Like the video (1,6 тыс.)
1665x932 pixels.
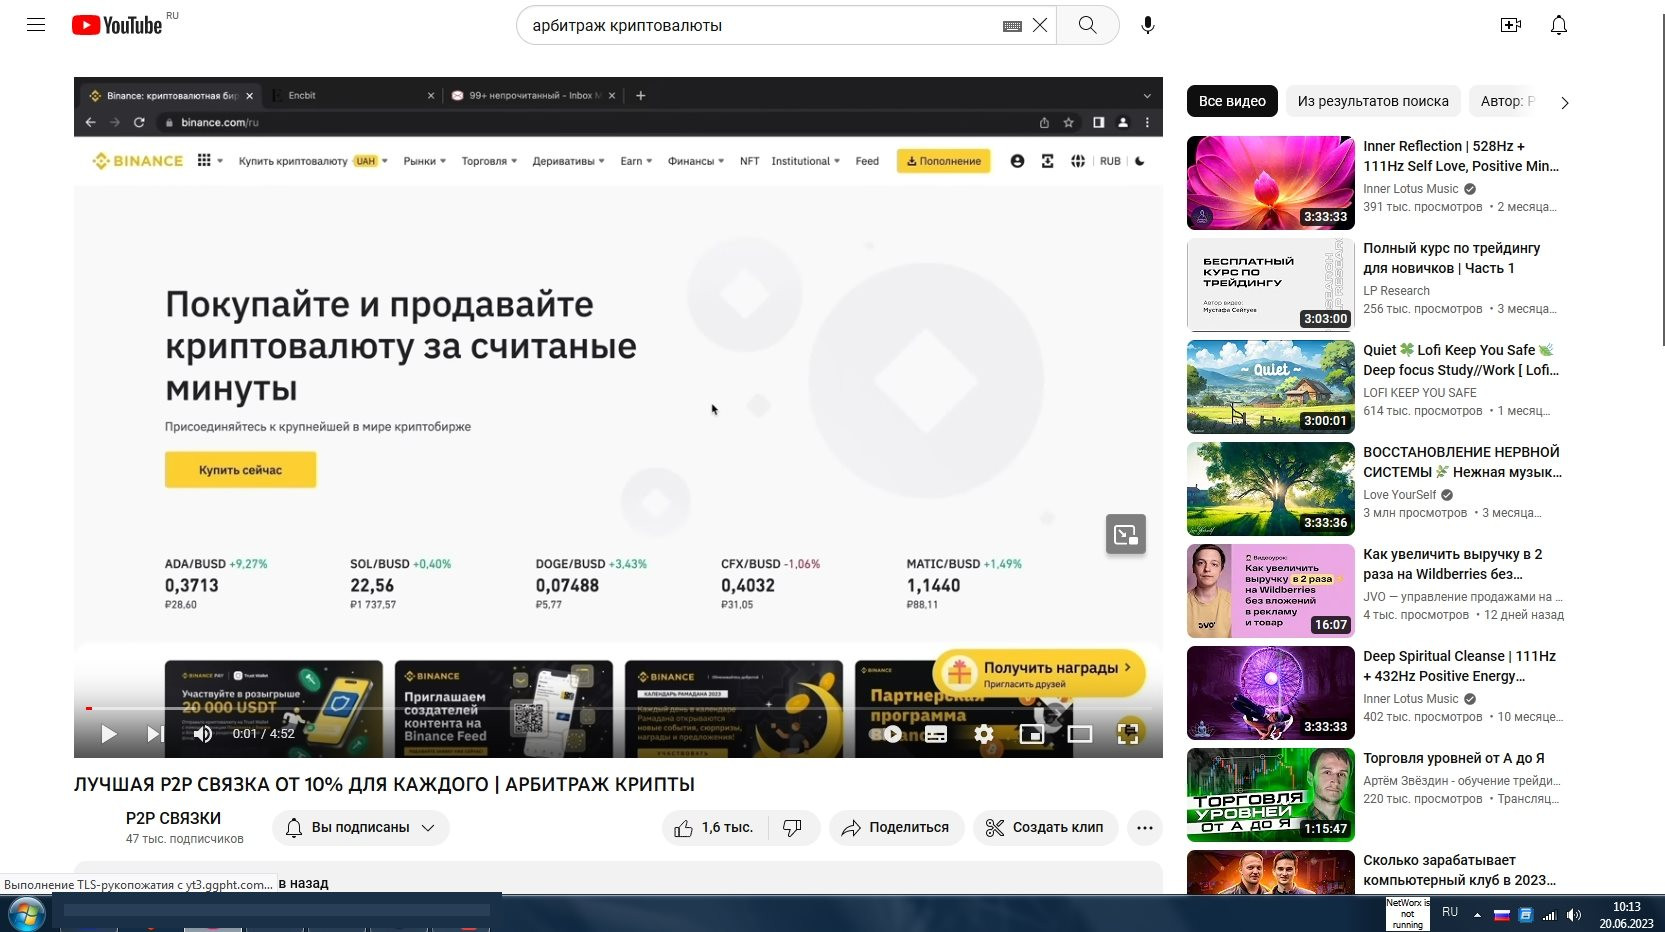714,828
